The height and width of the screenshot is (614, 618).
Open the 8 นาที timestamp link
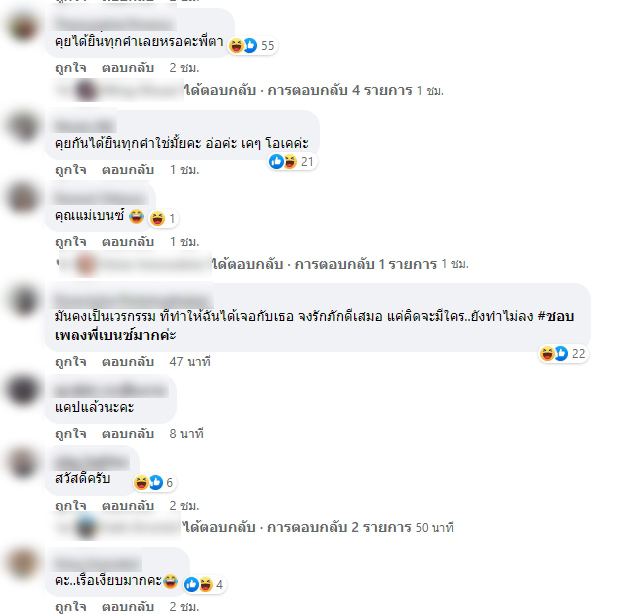[186, 434]
